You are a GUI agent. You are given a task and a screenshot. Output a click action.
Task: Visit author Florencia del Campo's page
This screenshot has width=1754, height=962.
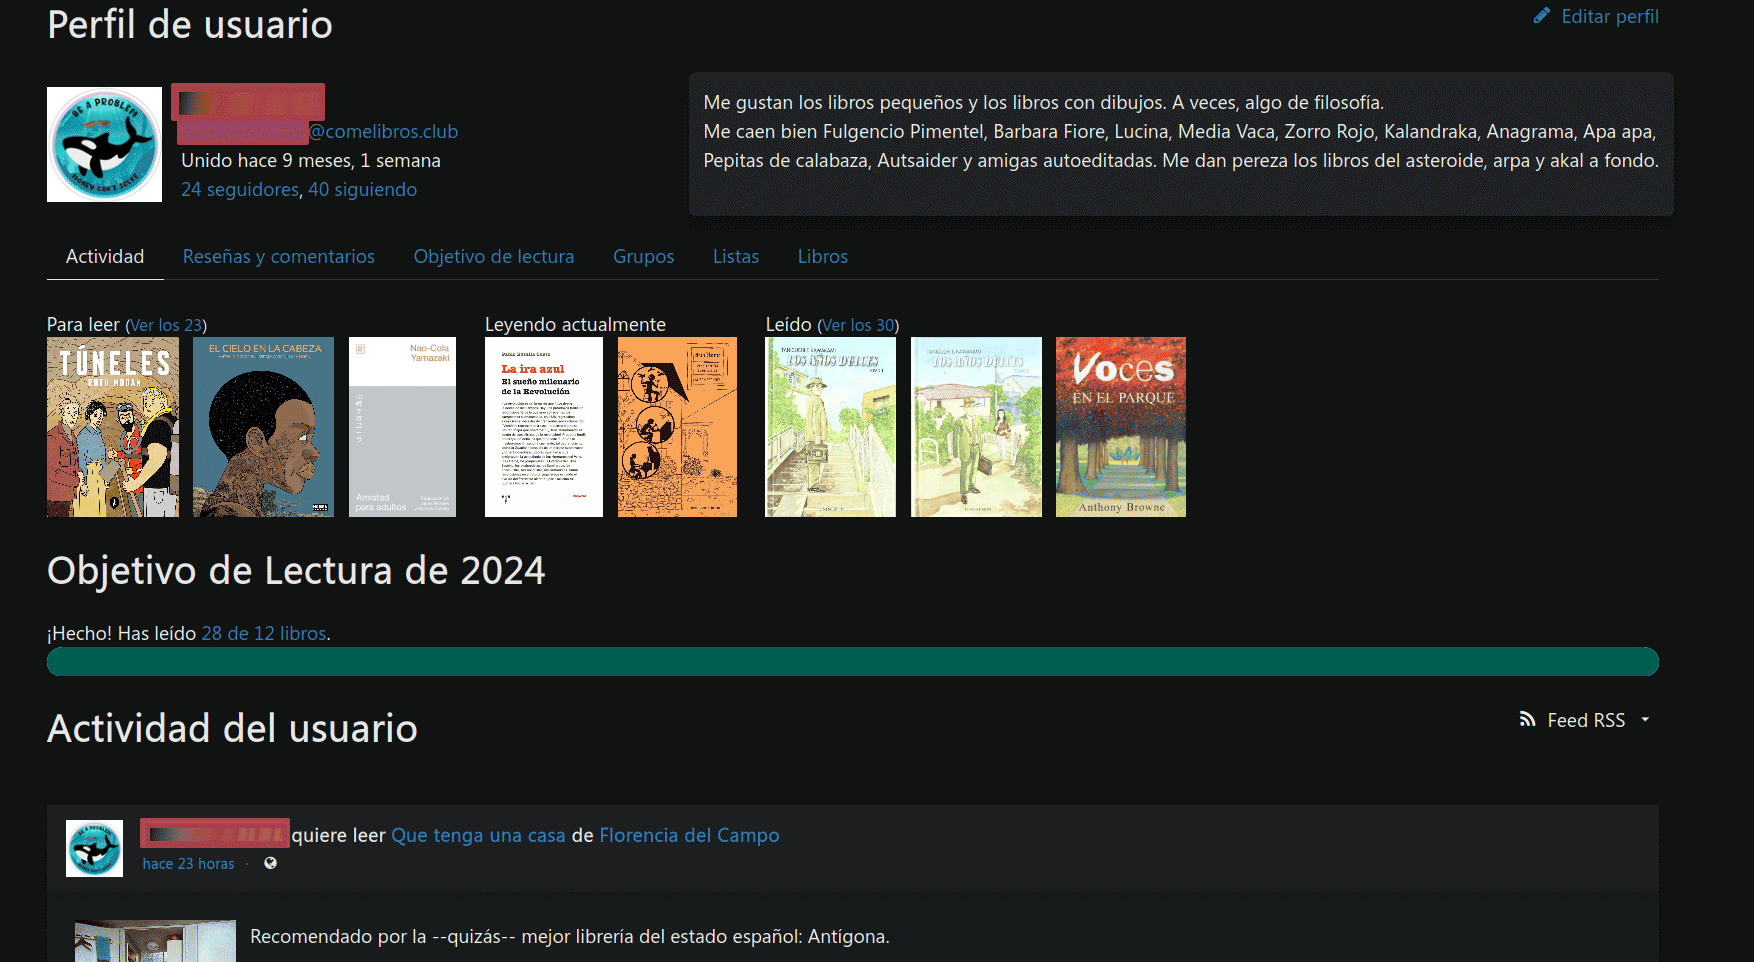[x=689, y=835]
